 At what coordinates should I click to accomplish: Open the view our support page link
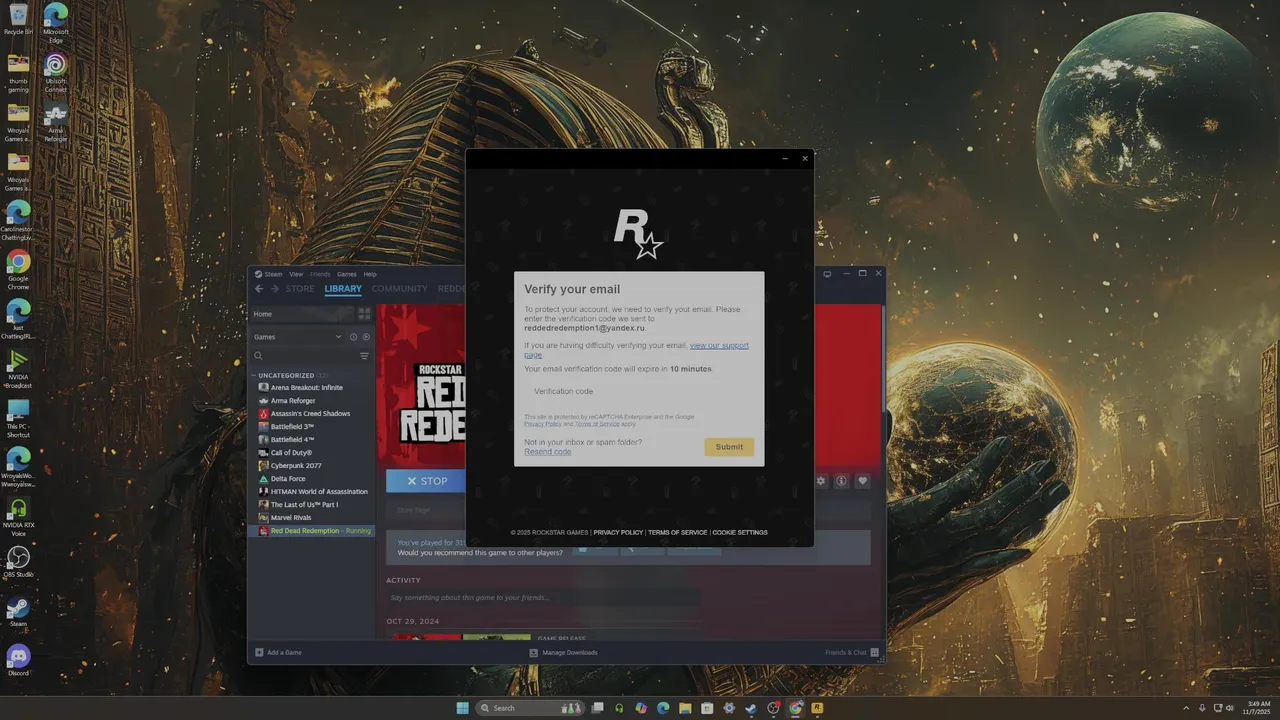pyautogui.click(x=719, y=345)
